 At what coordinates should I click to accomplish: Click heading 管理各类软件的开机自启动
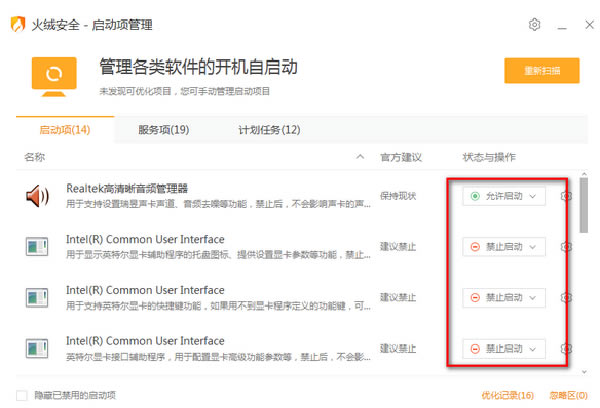pos(198,67)
